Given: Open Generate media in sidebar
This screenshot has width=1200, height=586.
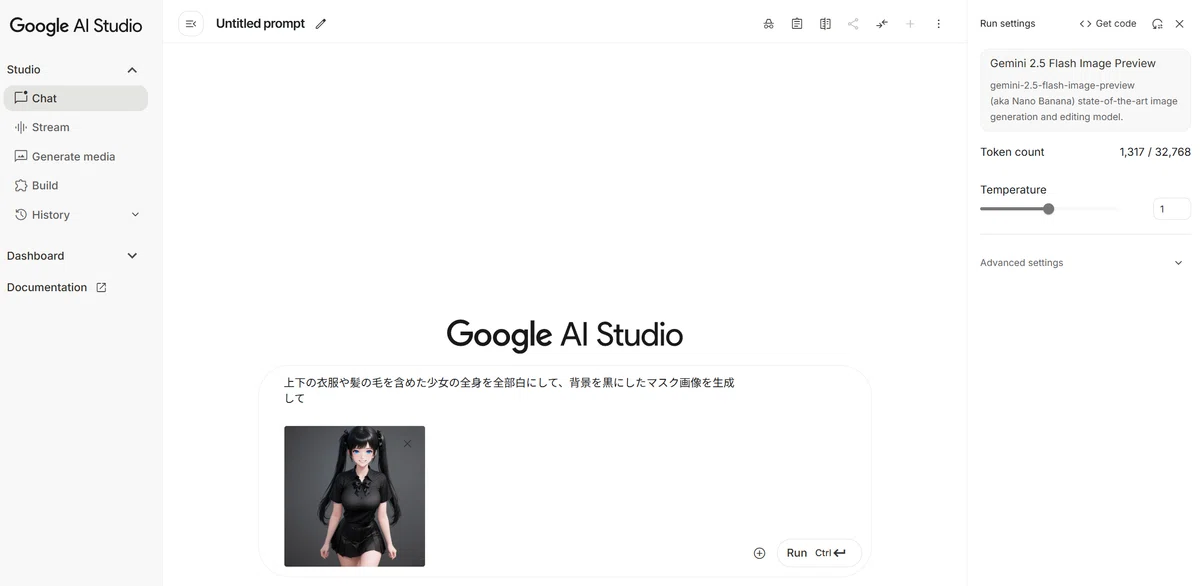Looking at the screenshot, I should coord(76,156).
